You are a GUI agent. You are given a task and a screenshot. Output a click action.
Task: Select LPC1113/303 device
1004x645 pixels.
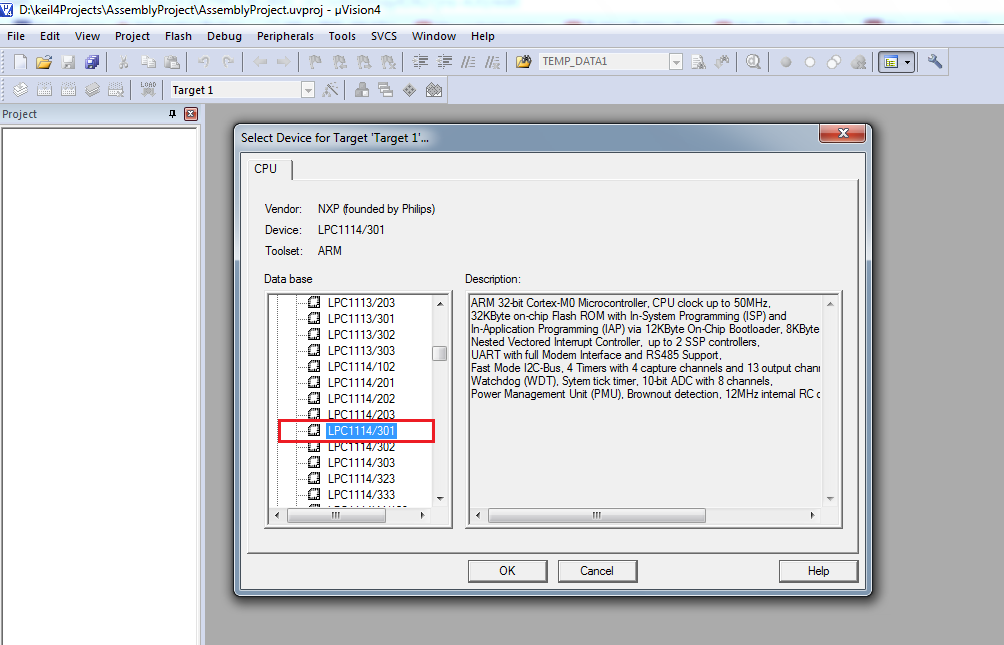point(361,350)
